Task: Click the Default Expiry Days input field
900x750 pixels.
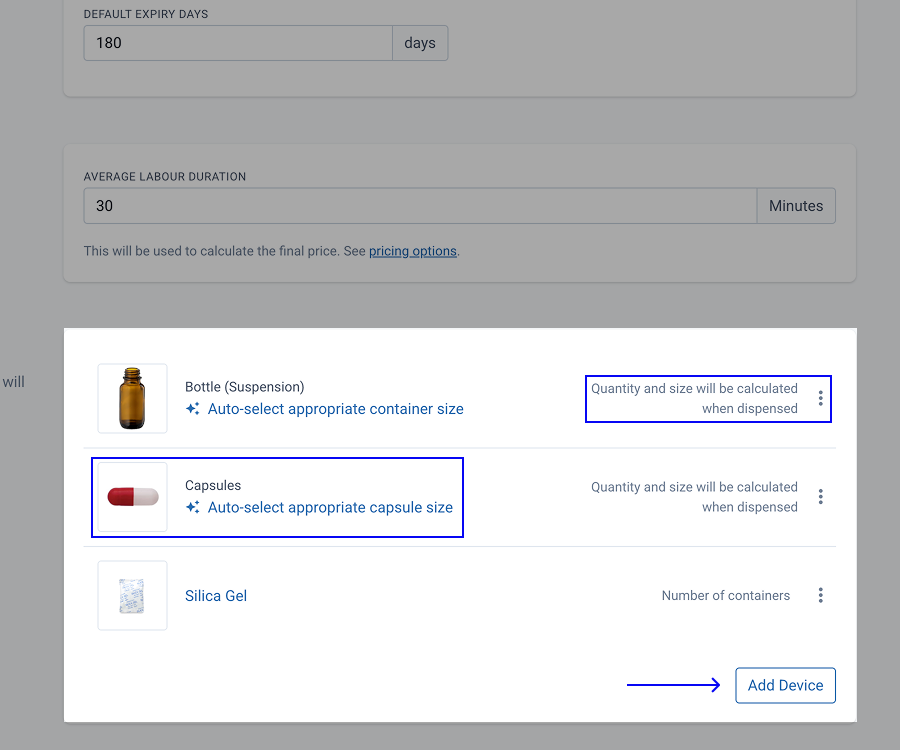Action: click(237, 43)
